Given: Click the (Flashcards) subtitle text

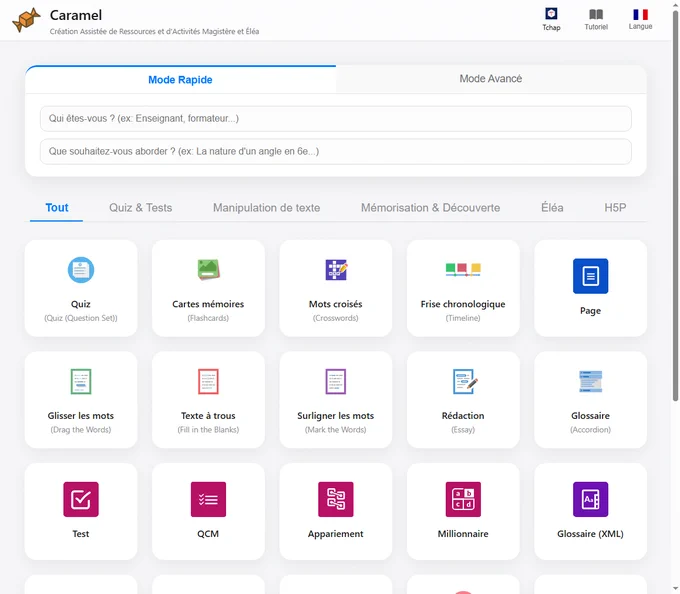Looking at the screenshot, I should pyautogui.click(x=208, y=318).
